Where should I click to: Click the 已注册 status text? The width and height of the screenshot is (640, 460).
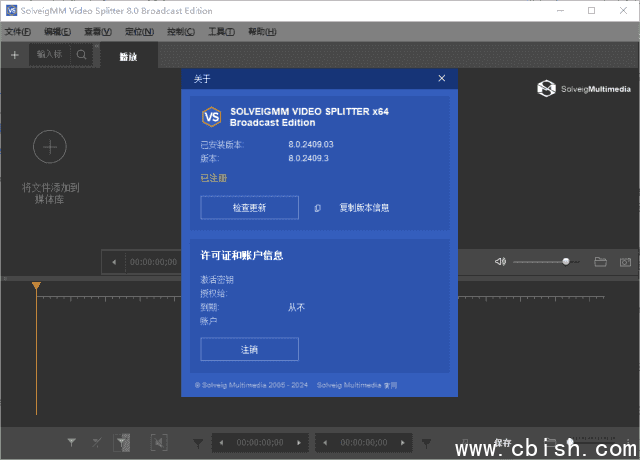click(213, 178)
